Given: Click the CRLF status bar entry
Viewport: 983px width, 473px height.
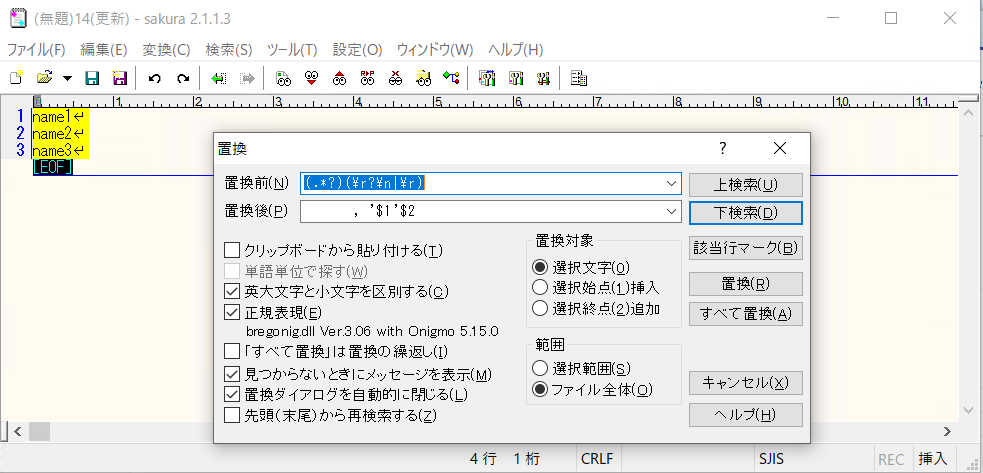Looking at the screenshot, I should pyautogui.click(x=597, y=459).
